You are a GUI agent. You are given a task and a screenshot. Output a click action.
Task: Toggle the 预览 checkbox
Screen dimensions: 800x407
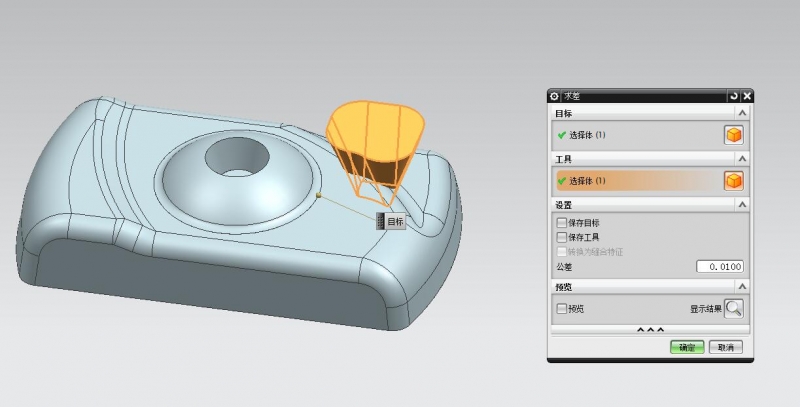561,309
